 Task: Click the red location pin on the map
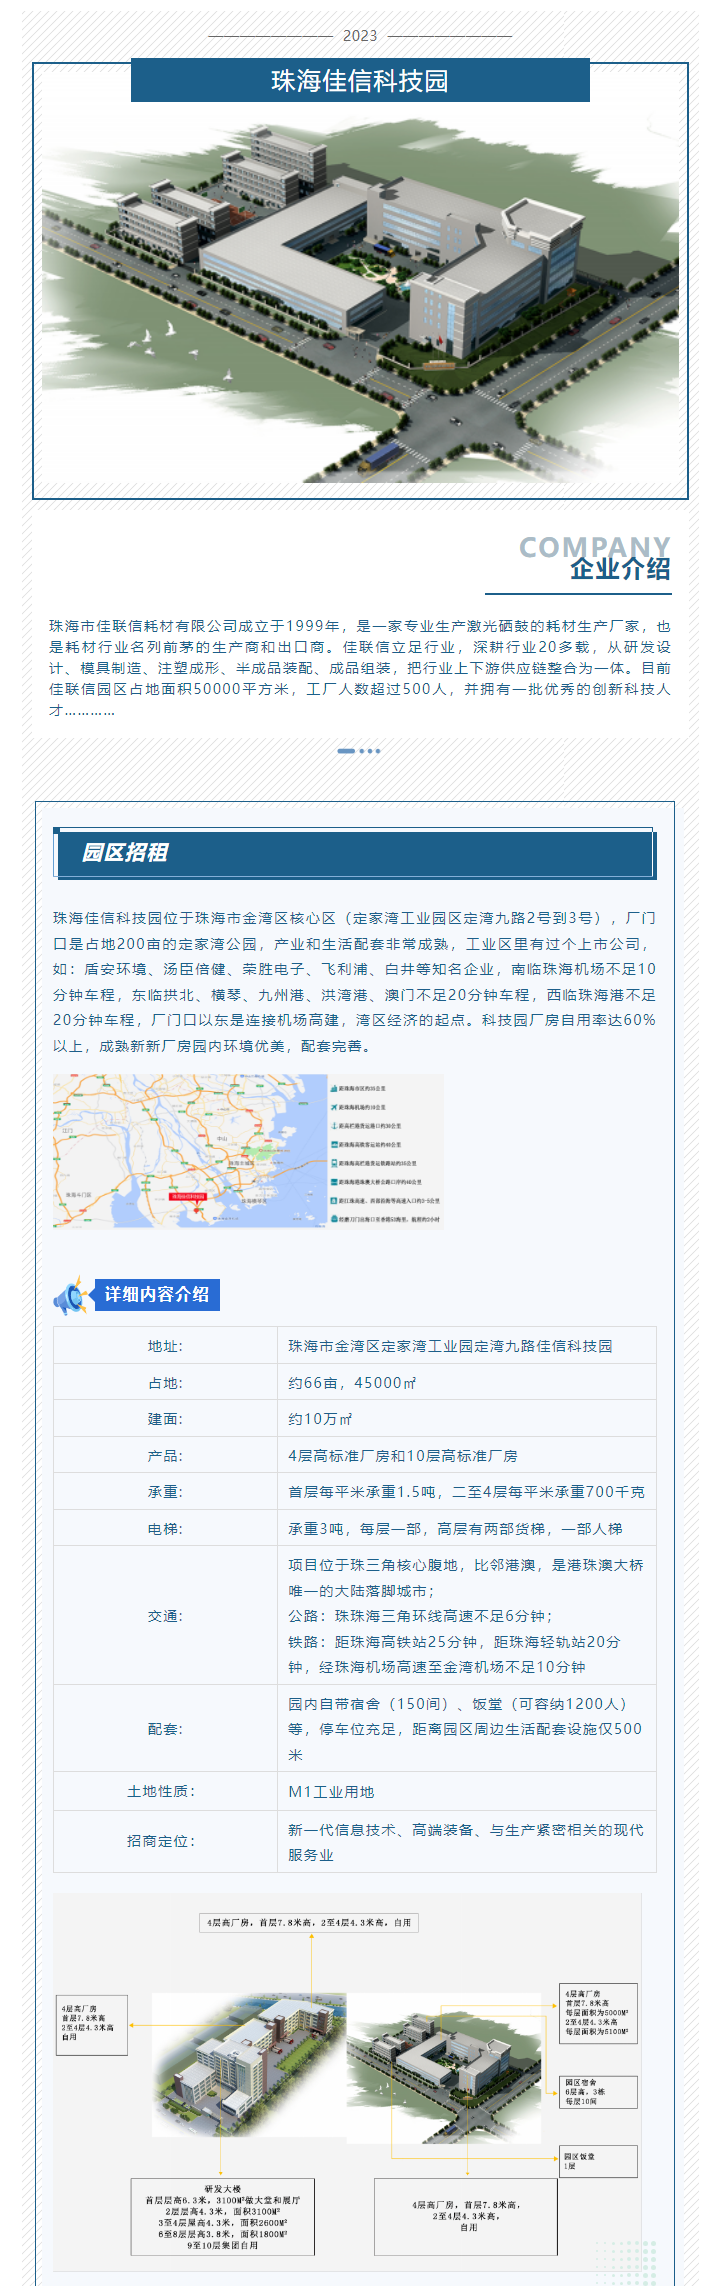click(x=197, y=1209)
